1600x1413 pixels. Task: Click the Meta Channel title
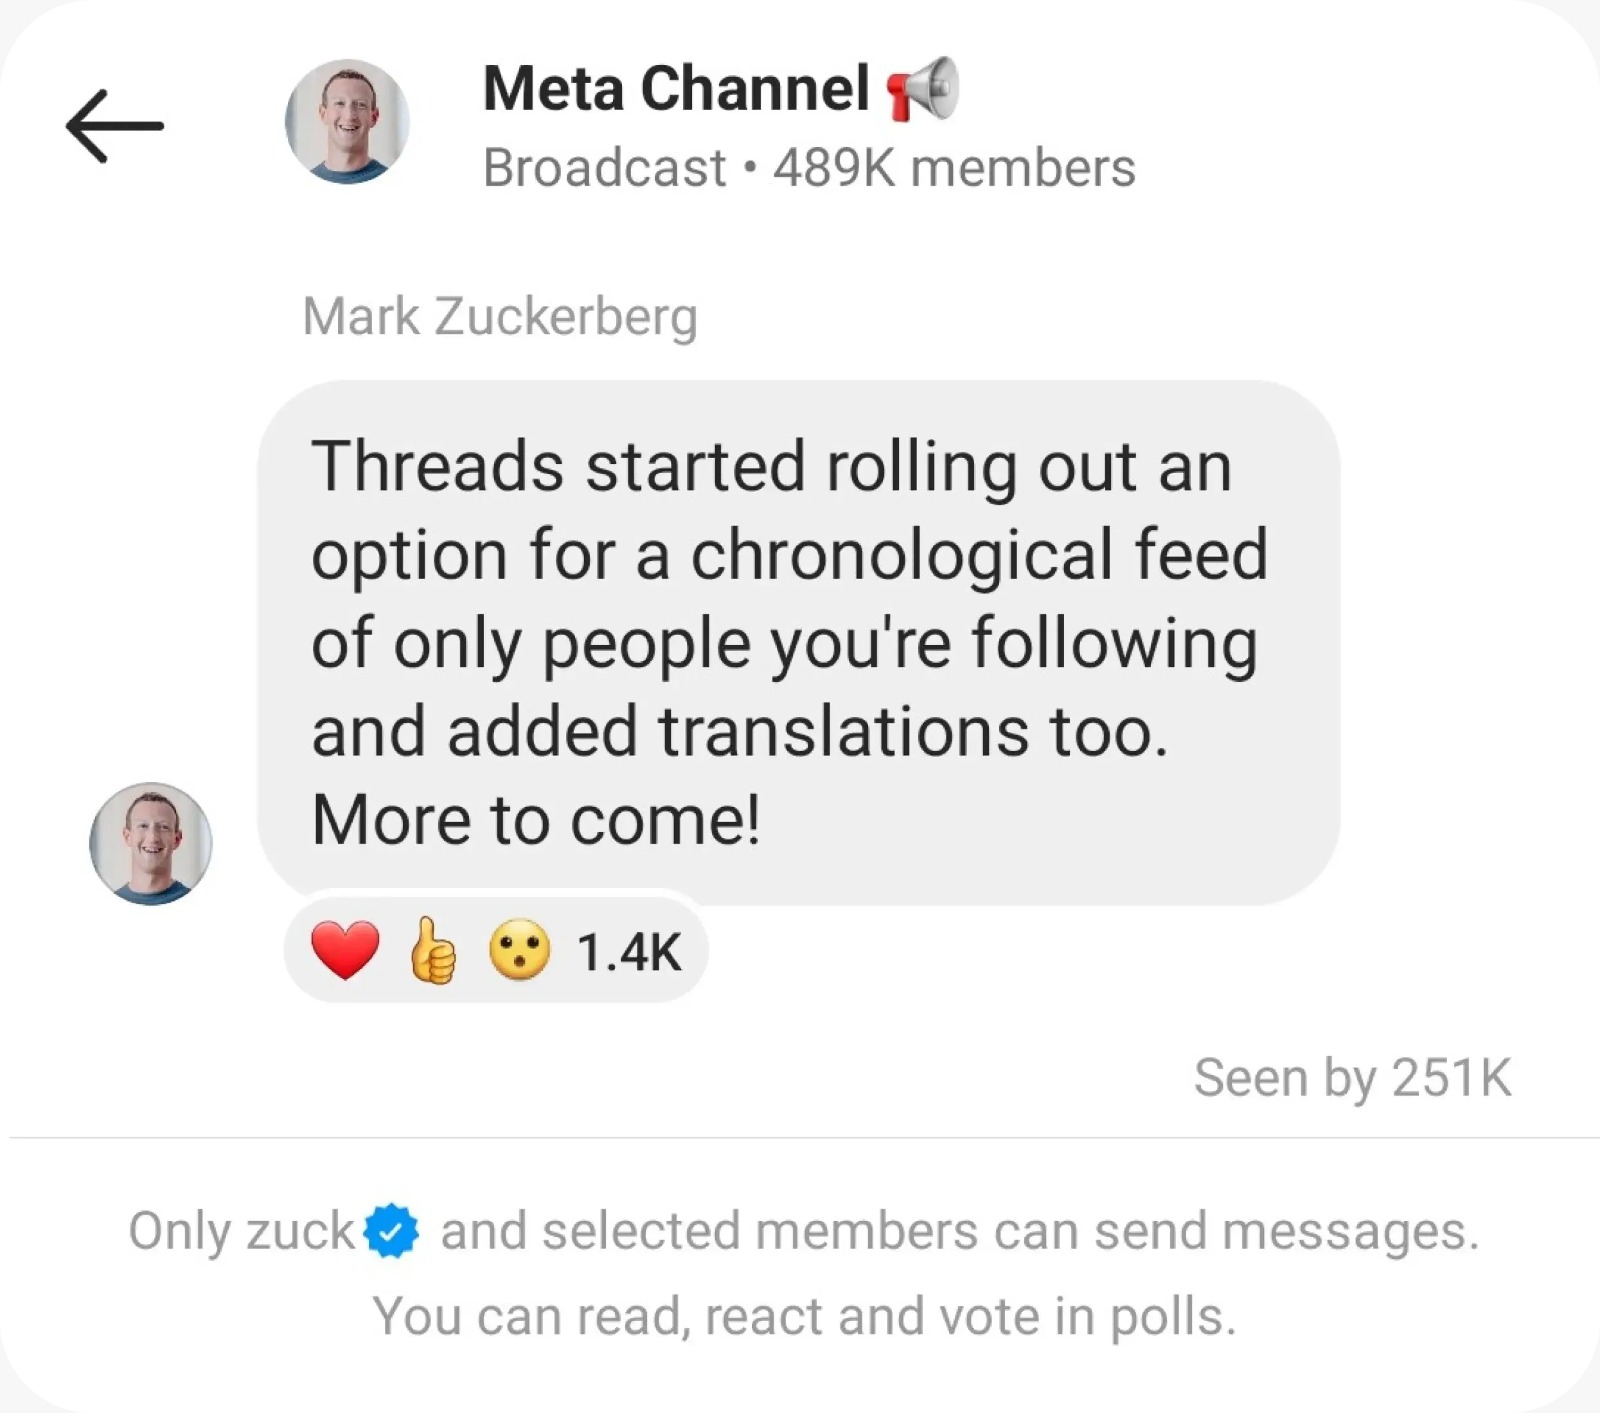(676, 89)
